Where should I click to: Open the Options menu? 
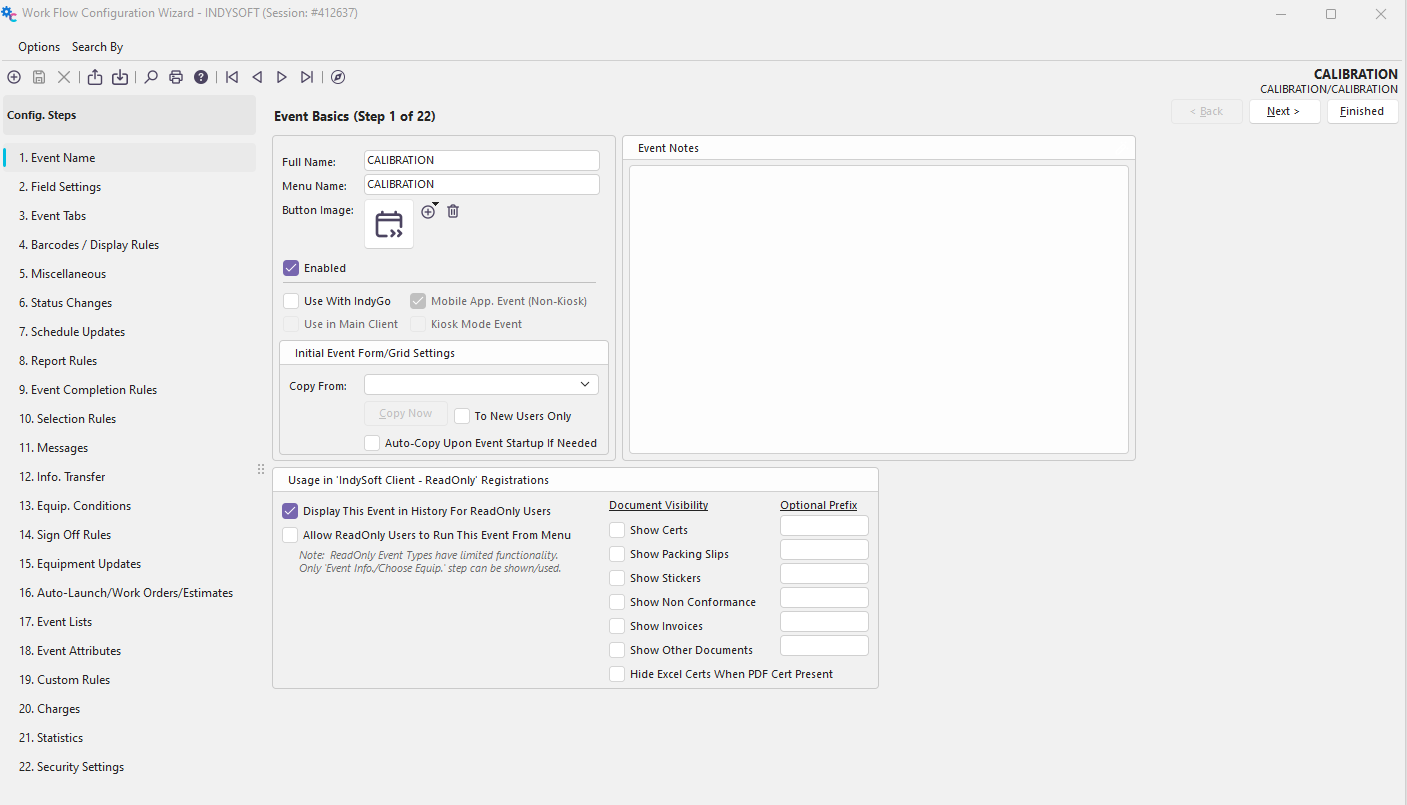[x=39, y=47]
